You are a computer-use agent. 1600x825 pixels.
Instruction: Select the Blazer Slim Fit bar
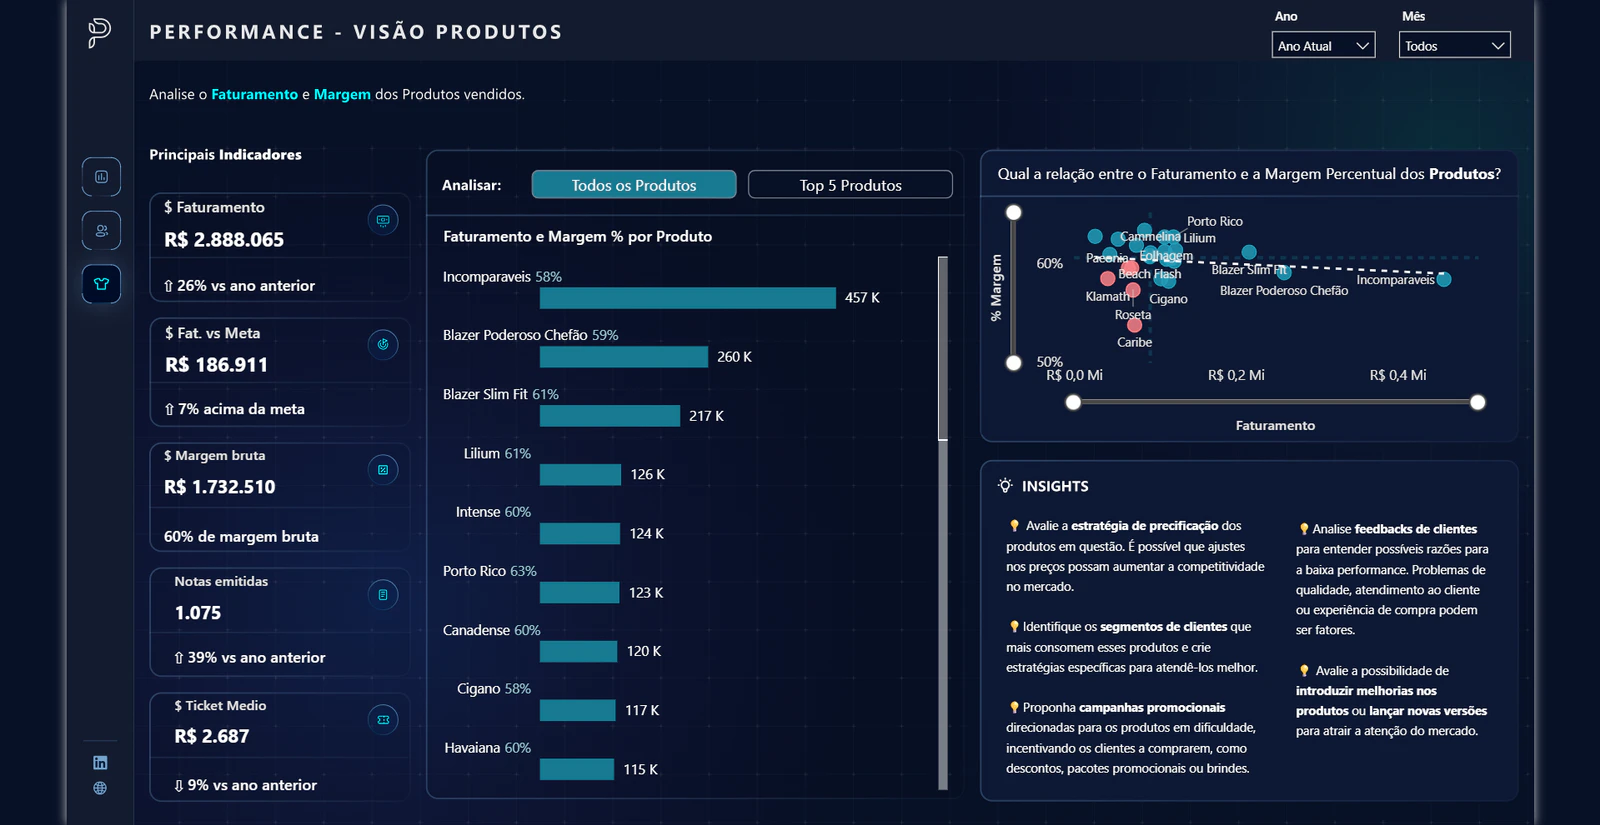(x=610, y=416)
